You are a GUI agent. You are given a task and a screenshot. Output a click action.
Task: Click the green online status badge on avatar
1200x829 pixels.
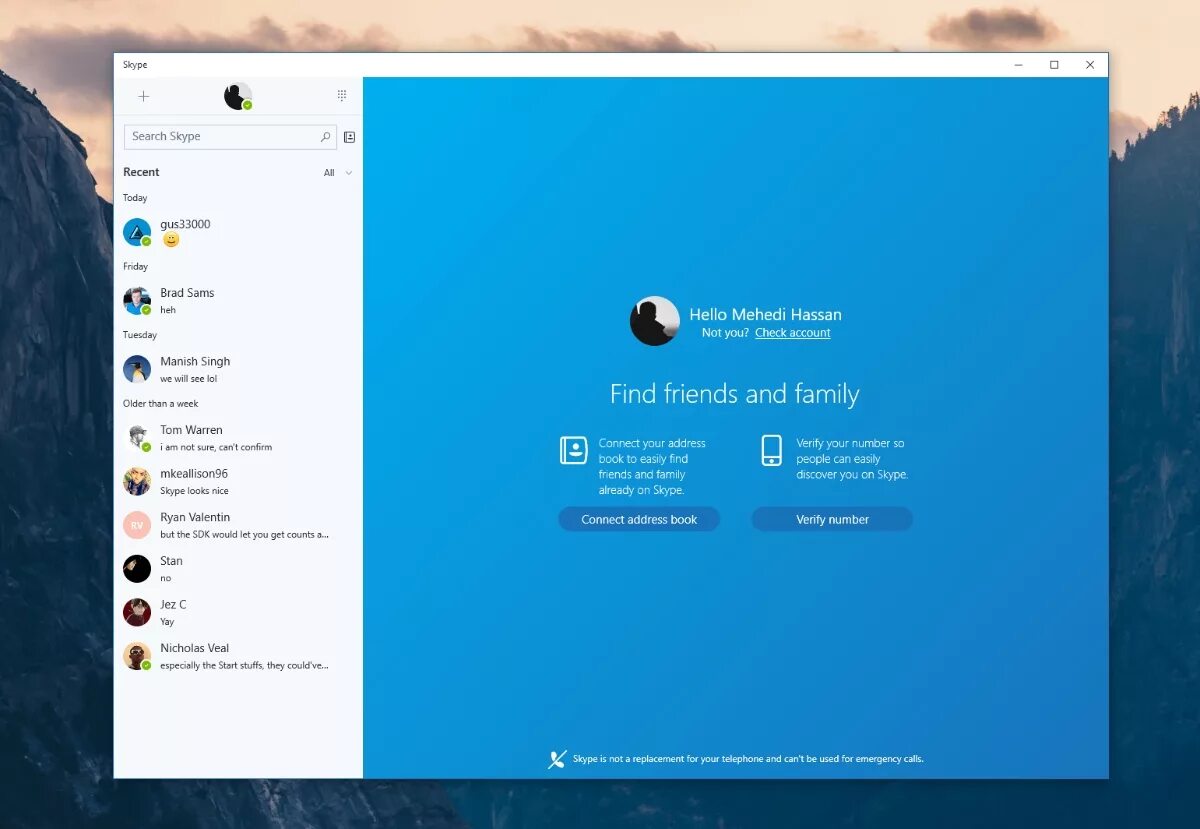click(248, 107)
